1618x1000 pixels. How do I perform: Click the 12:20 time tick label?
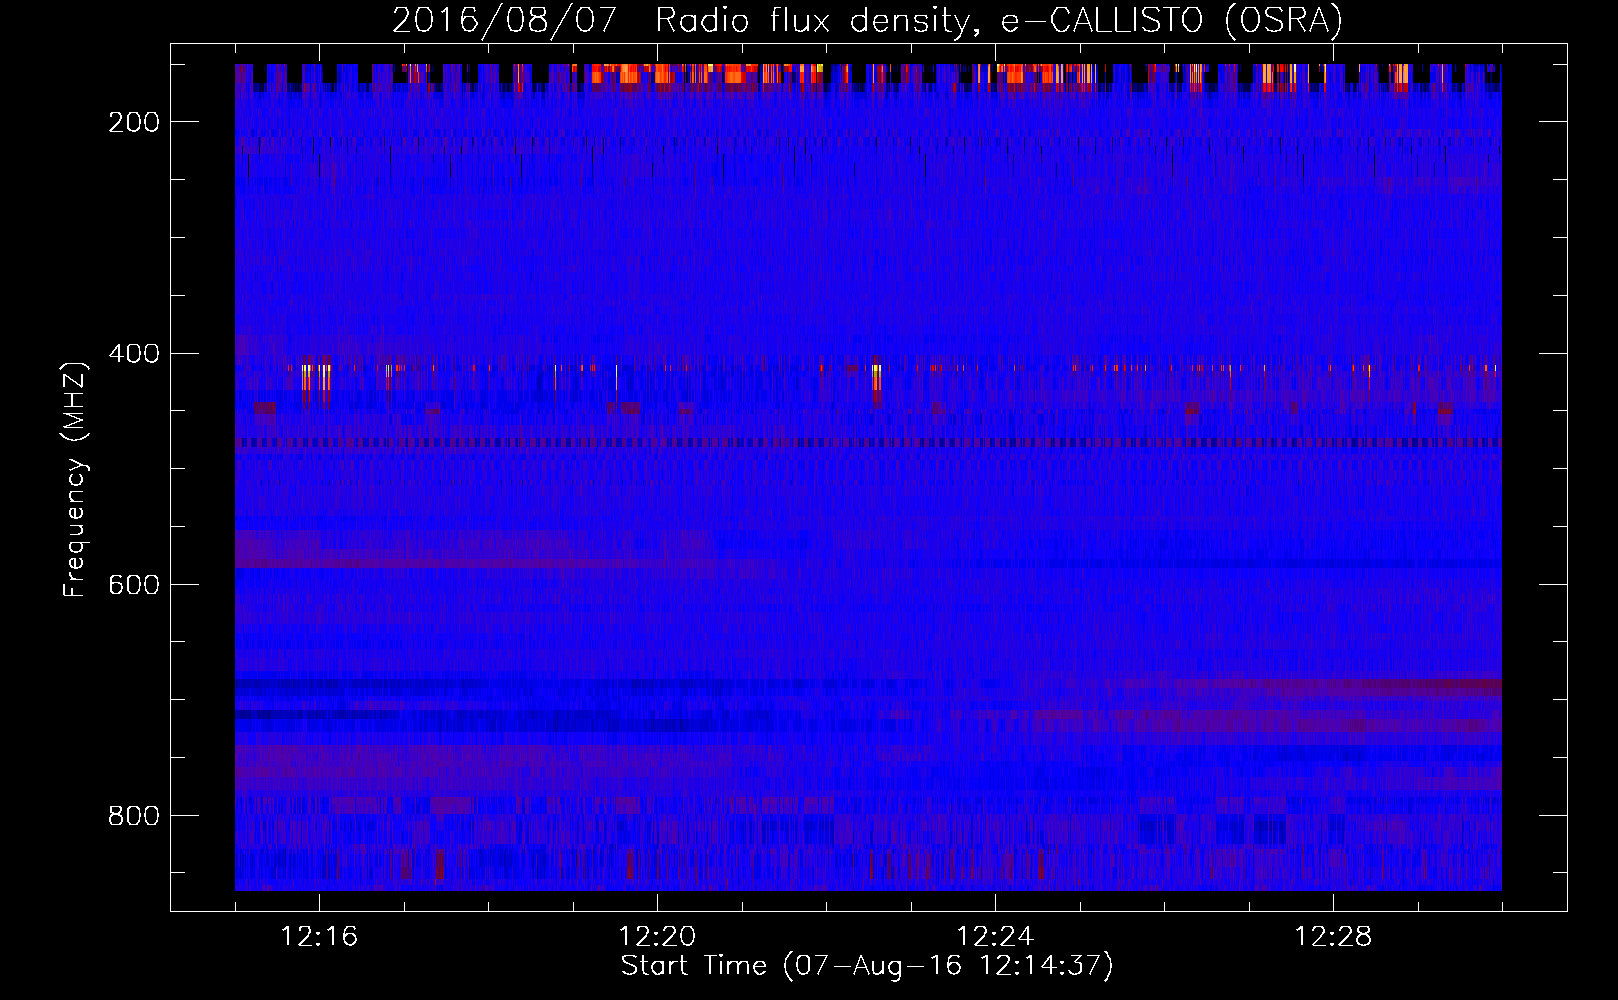coord(657,937)
